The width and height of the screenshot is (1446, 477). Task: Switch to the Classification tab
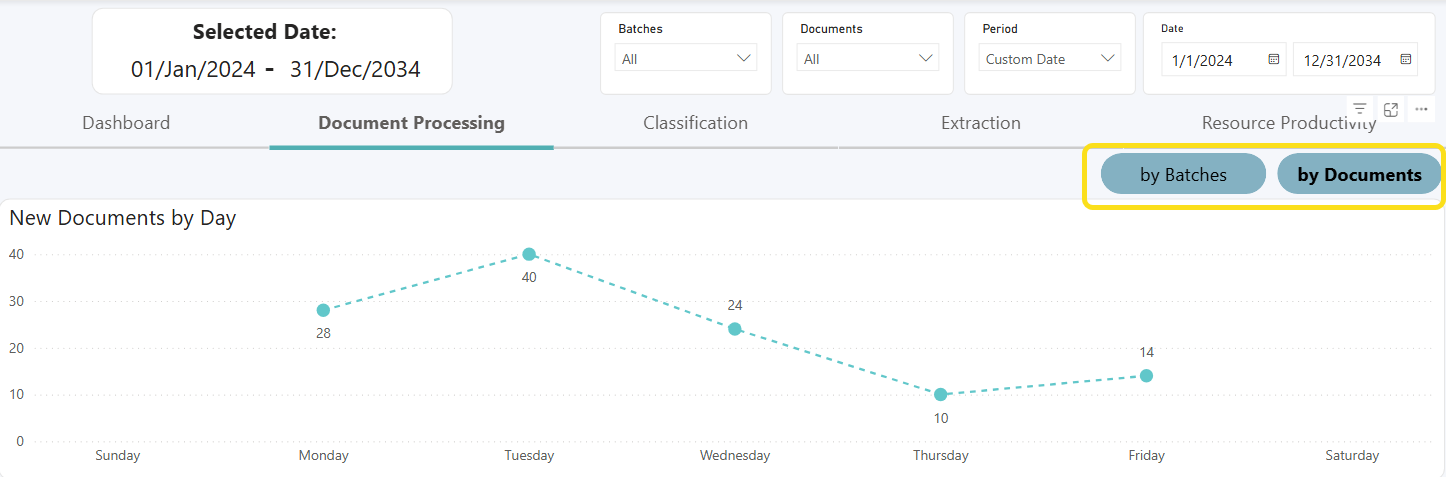pos(695,123)
